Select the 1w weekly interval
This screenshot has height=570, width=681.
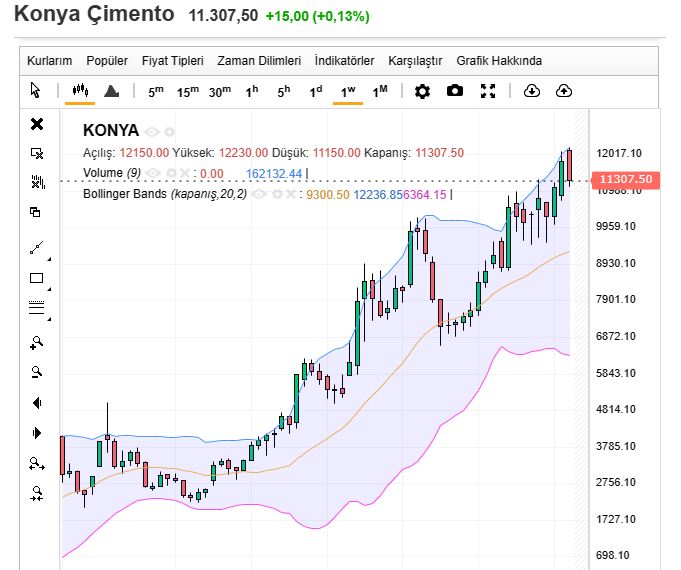point(348,91)
